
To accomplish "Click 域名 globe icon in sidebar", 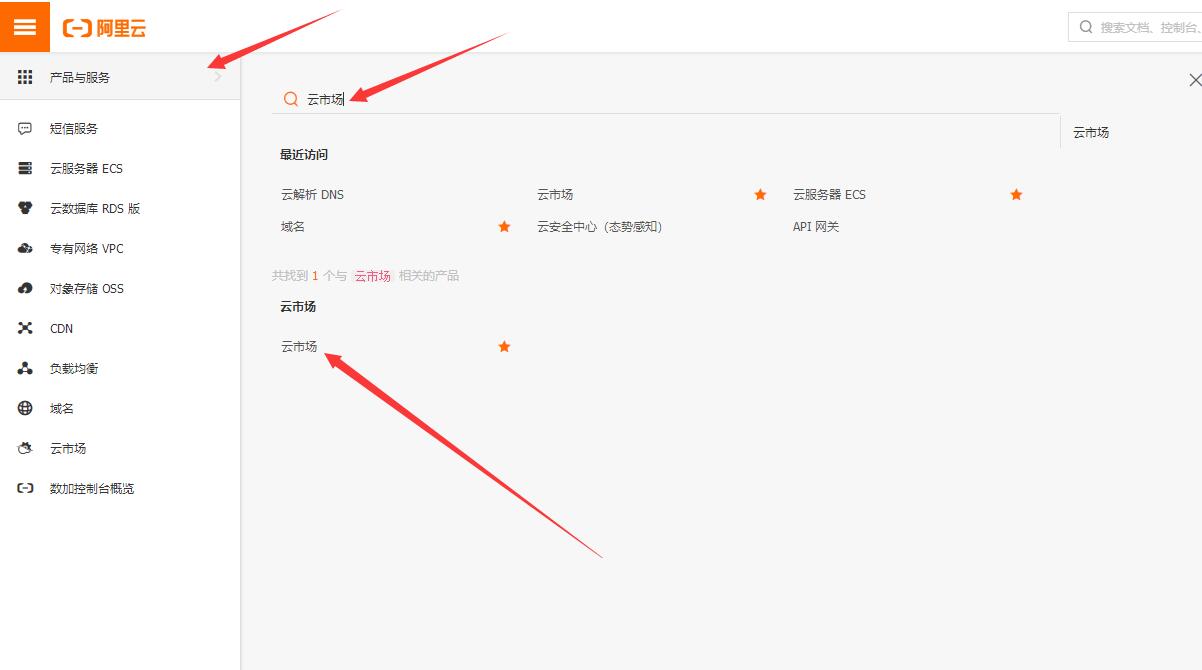I will click(x=25, y=409).
